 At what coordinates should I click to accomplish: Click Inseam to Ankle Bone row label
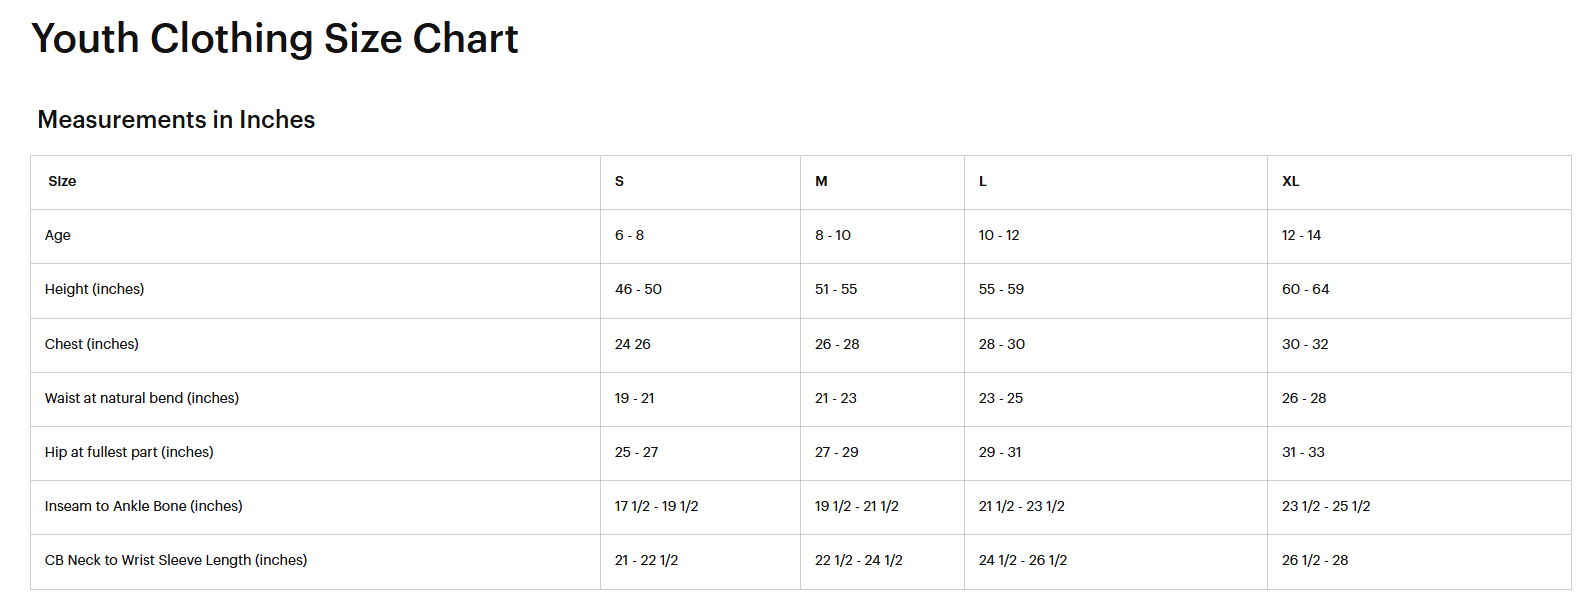point(144,506)
